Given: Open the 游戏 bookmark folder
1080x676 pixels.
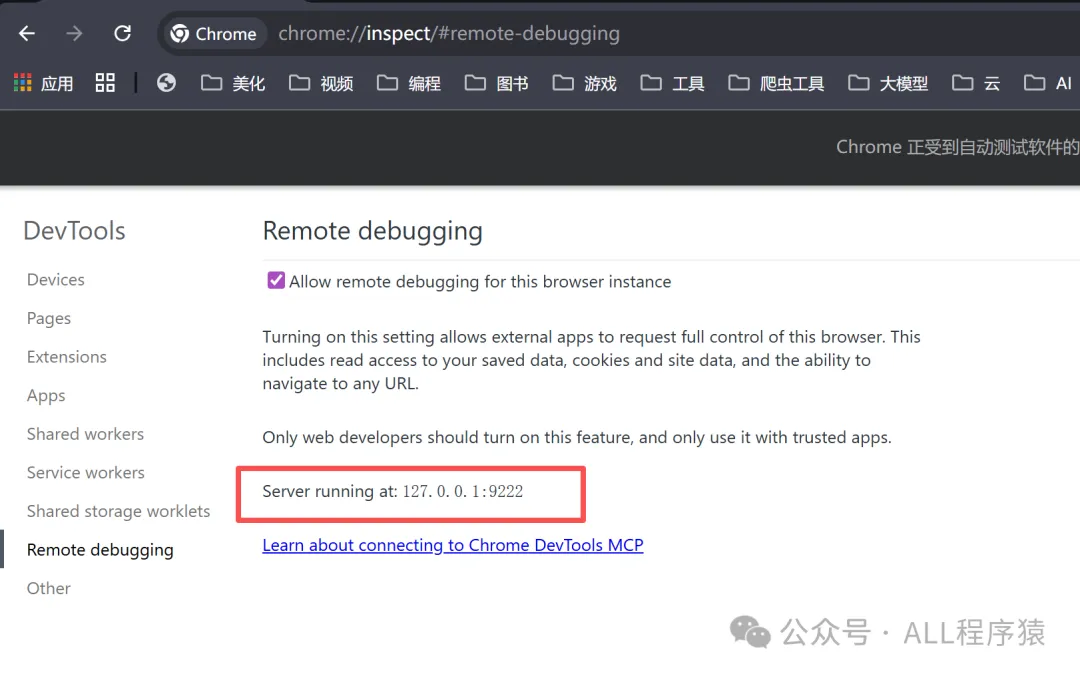Looking at the screenshot, I should tap(585, 83).
